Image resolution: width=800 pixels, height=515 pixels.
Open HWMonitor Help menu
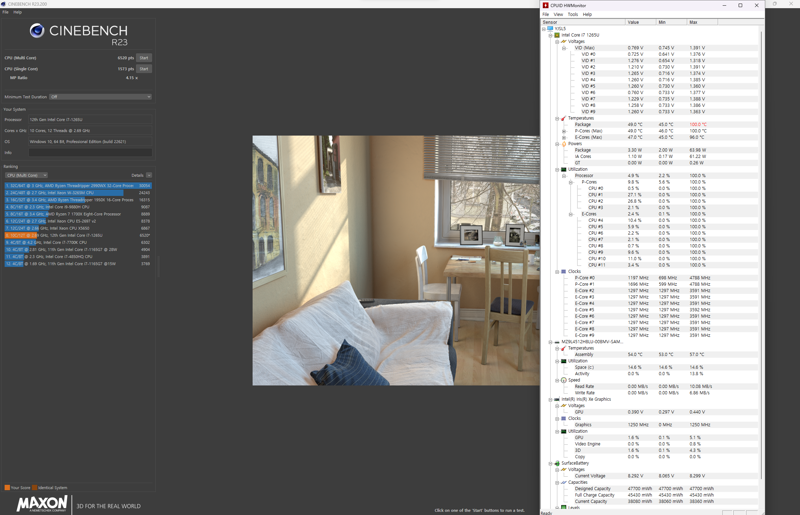pyautogui.click(x=587, y=14)
